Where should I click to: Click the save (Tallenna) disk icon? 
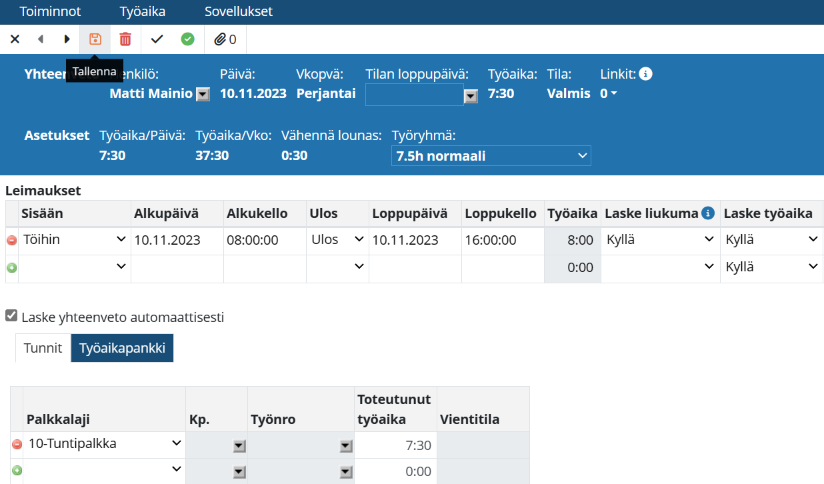[95, 39]
